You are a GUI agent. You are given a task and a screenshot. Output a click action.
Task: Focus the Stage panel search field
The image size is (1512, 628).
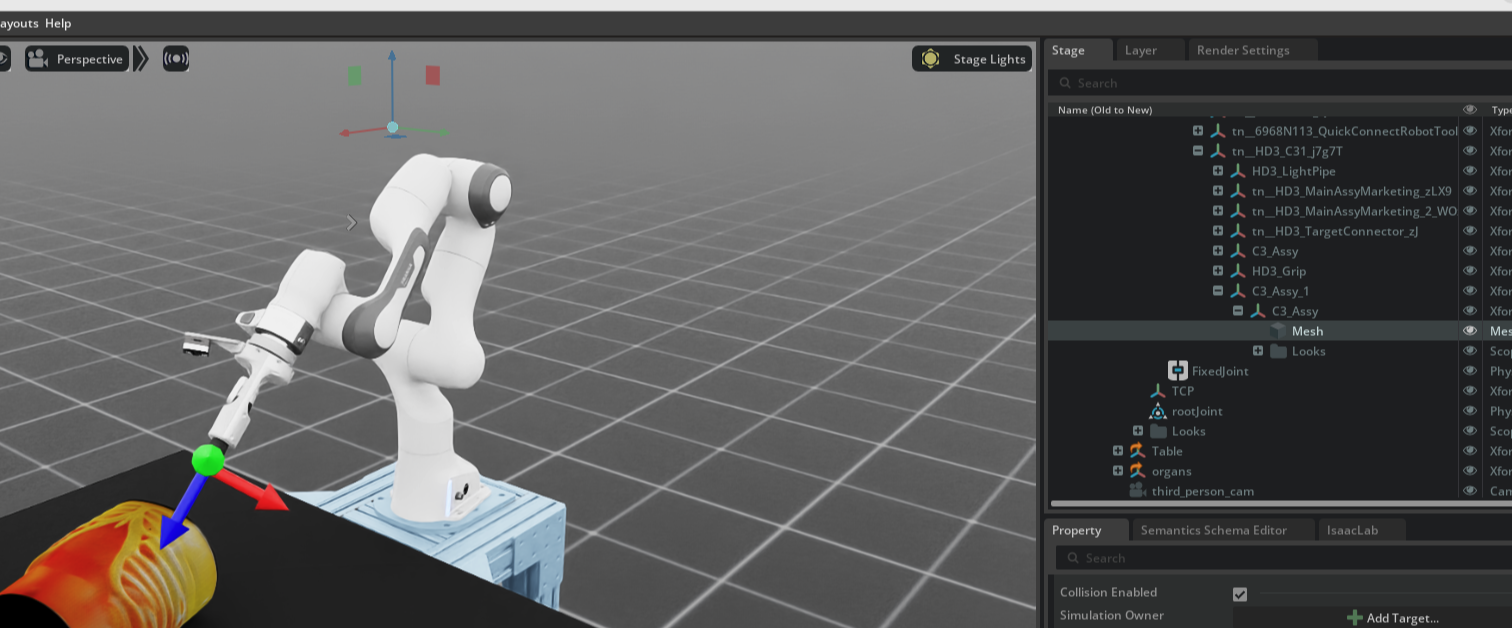tap(1279, 83)
